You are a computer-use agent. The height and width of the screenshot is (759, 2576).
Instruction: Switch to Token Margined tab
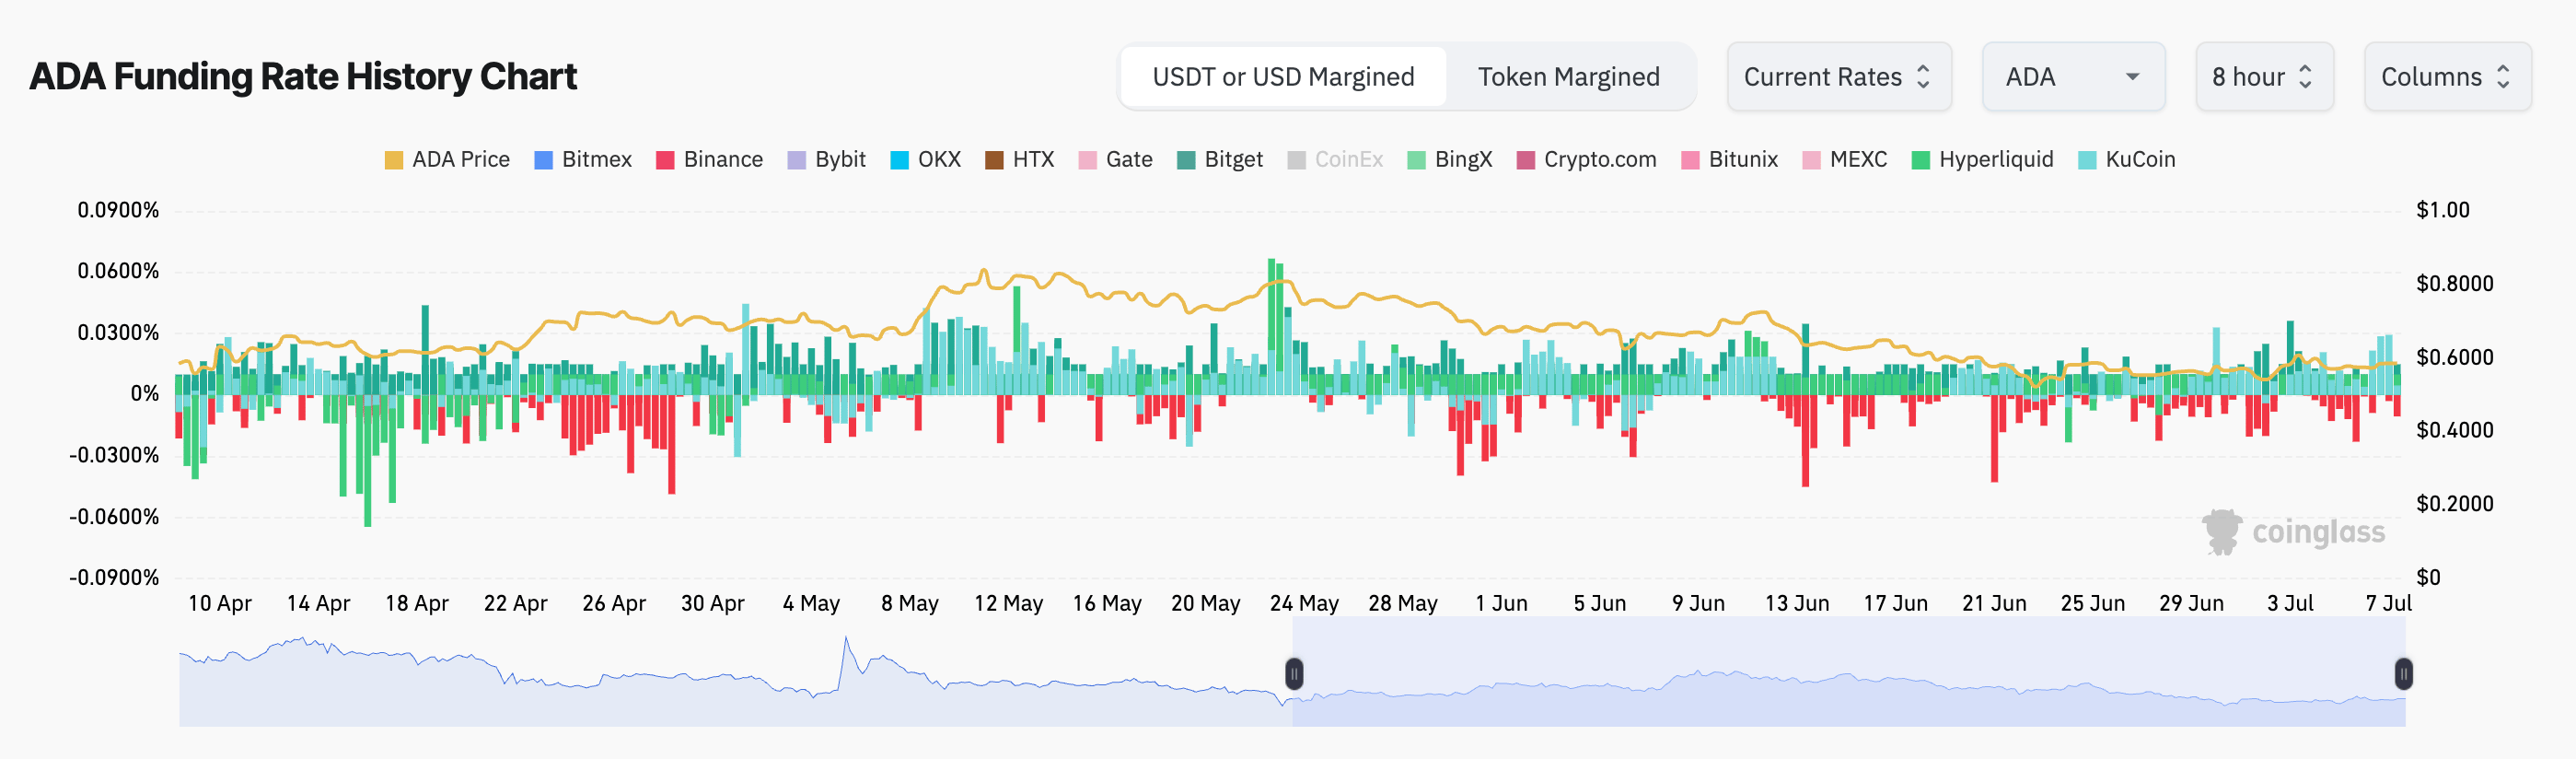1568,77
